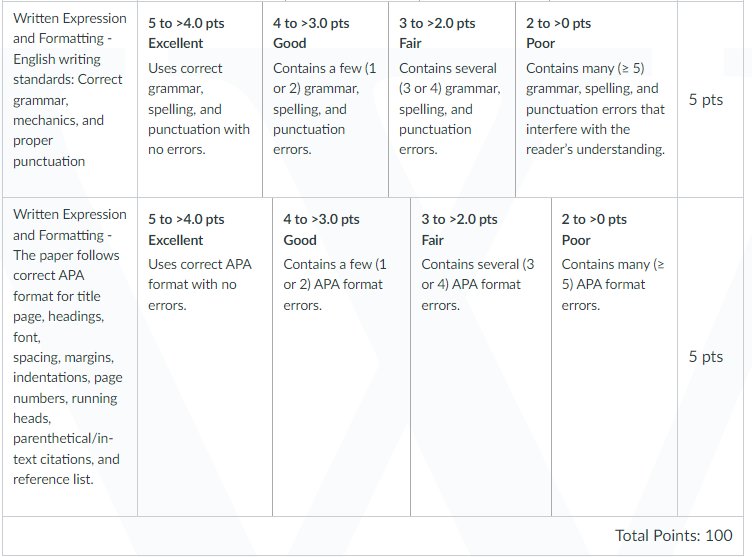Select the APA format Fair rating cell

481,357
